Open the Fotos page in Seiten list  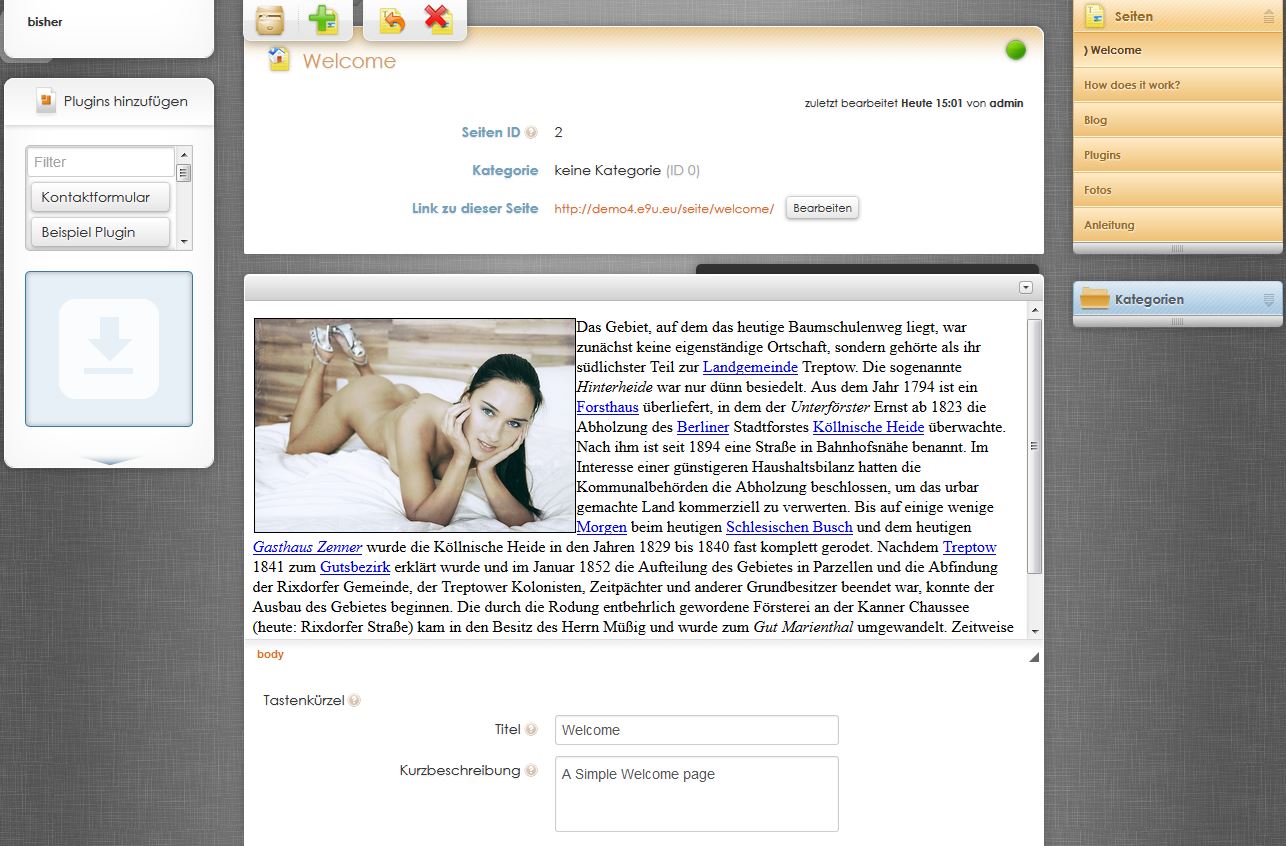coord(1178,190)
